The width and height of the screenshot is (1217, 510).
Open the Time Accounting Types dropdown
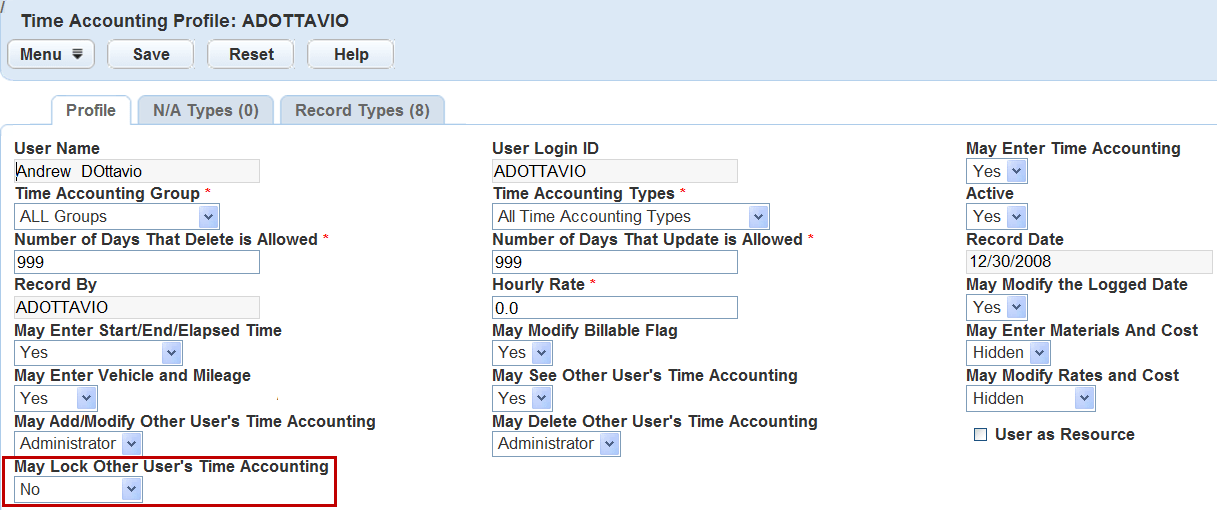[x=631, y=217]
